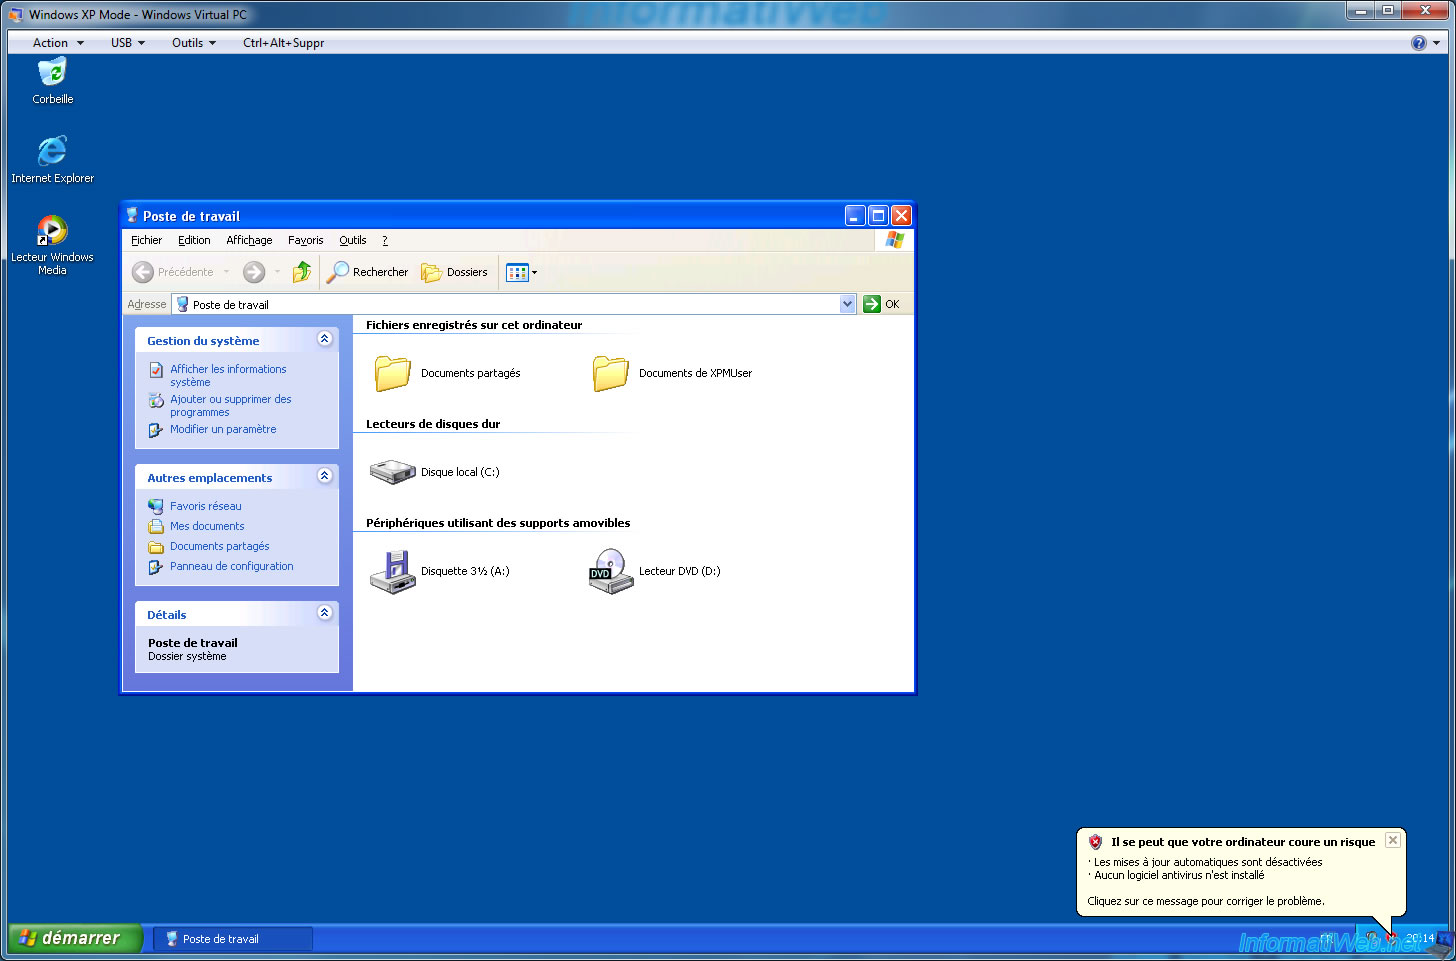Close the security warning balloon
The image size is (1456, 961).
[1392, 840]
